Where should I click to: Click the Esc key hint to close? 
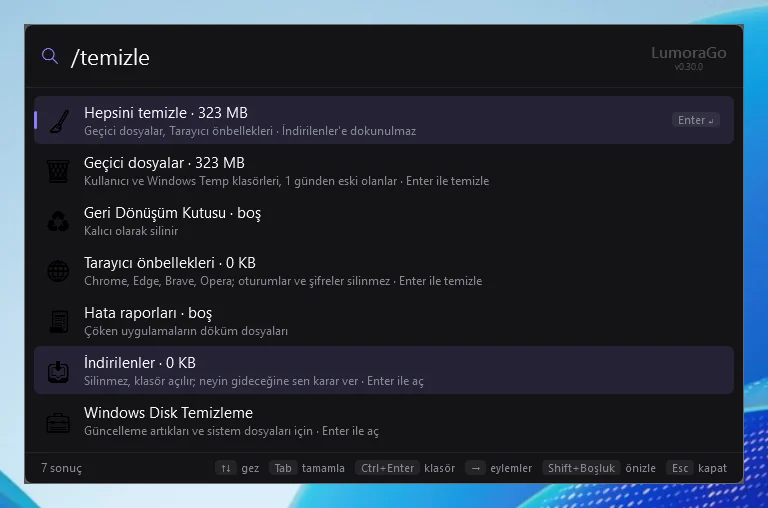pos(679,468)
